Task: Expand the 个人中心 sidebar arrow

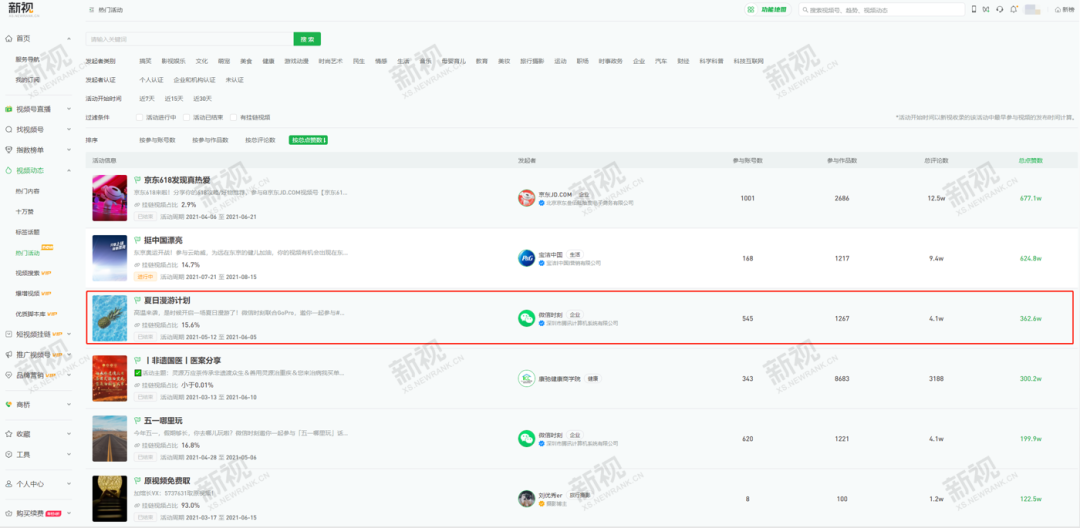Action: pyautogui.click(x=69, y=484)
